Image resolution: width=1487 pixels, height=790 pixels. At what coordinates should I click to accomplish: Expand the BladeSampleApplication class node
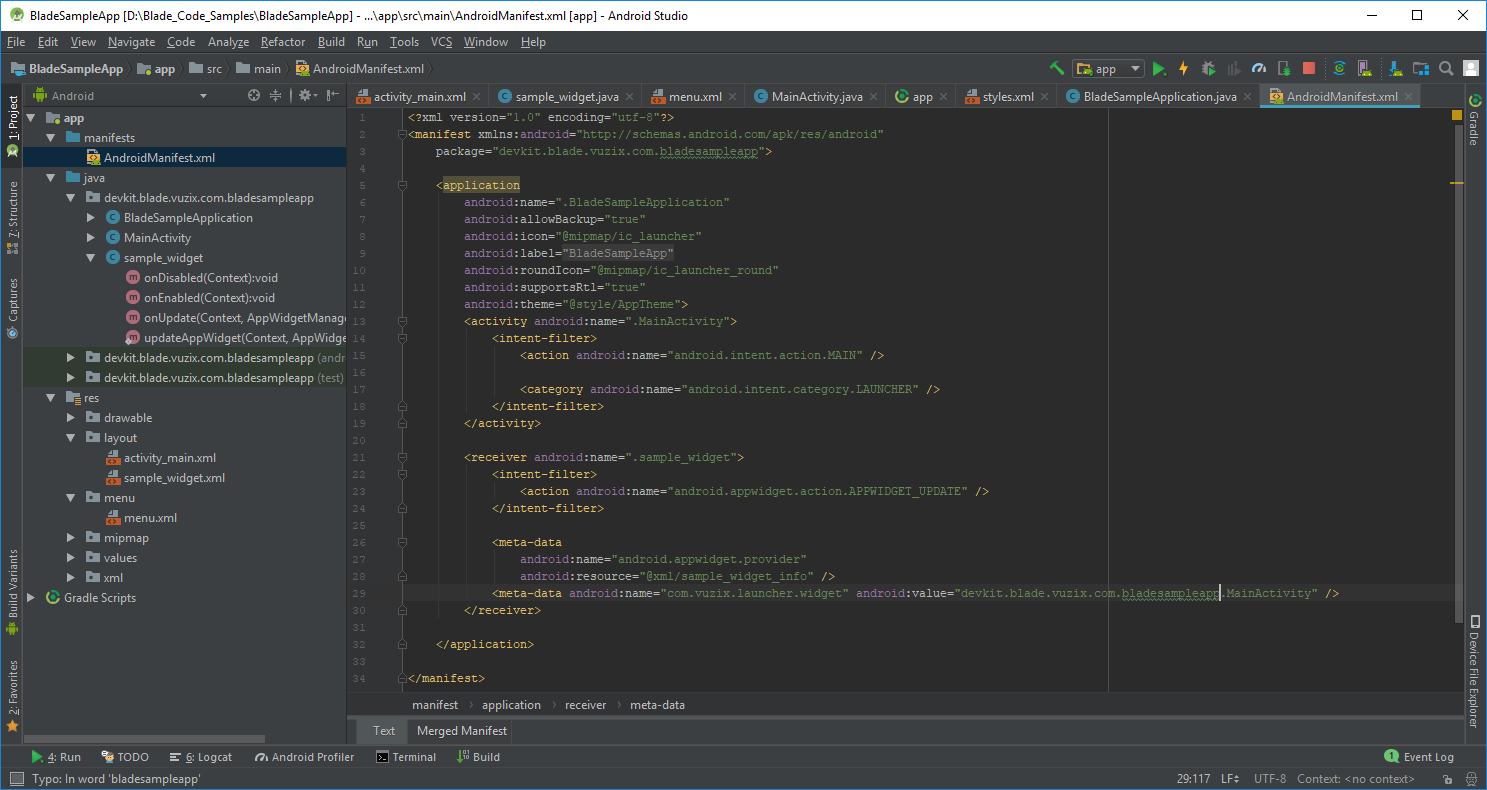(x=91, y=218)
